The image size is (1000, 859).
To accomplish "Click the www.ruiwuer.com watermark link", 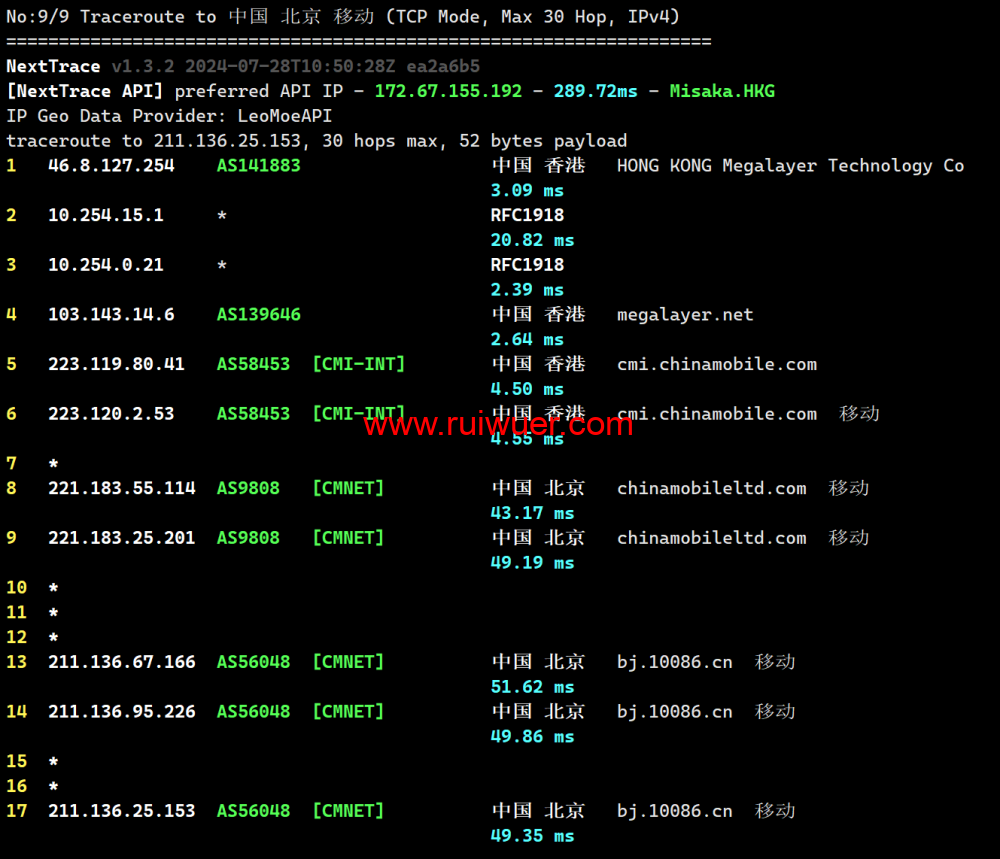I will tap(497, 425).
